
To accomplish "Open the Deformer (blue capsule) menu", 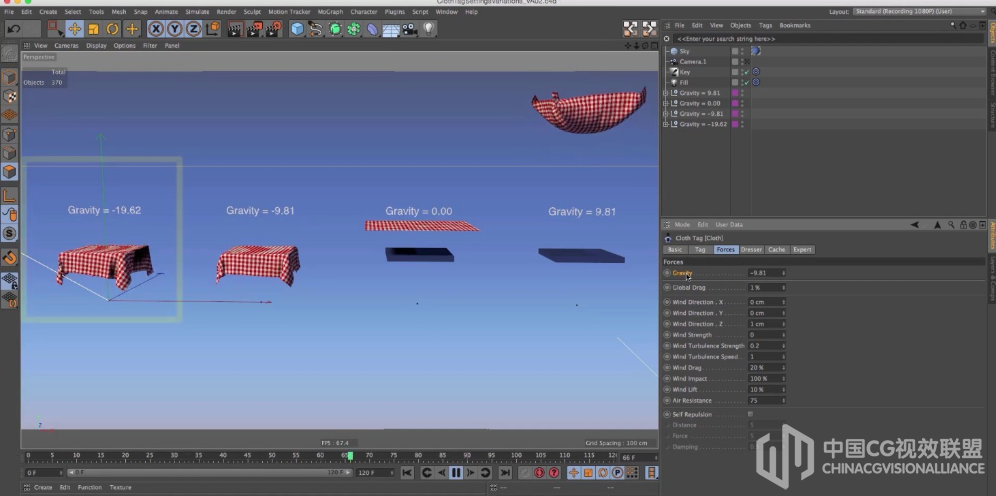I will tap(373, 29).
